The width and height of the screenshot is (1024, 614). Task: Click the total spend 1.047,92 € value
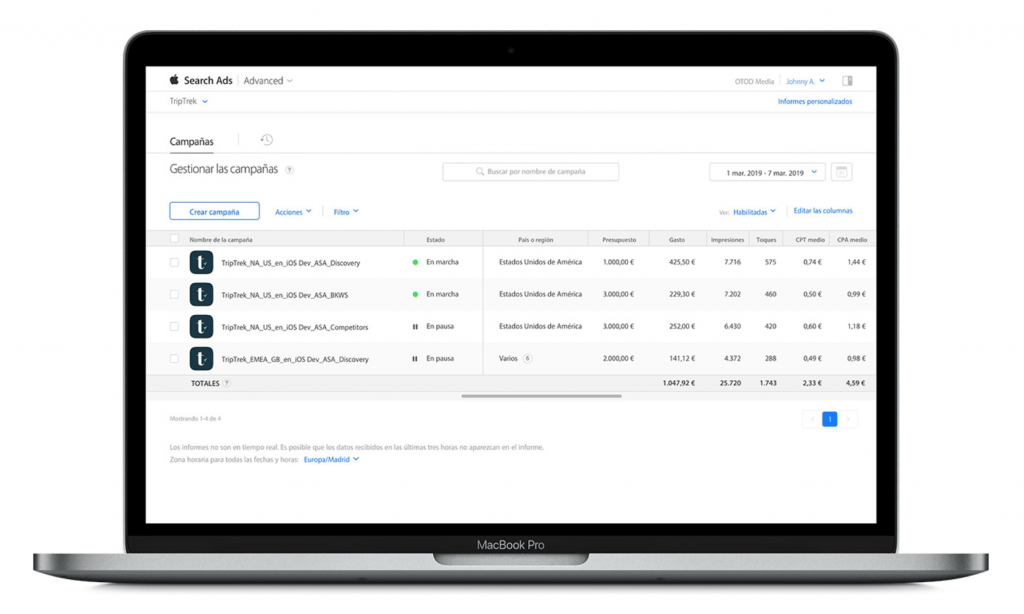coord(679,383)
